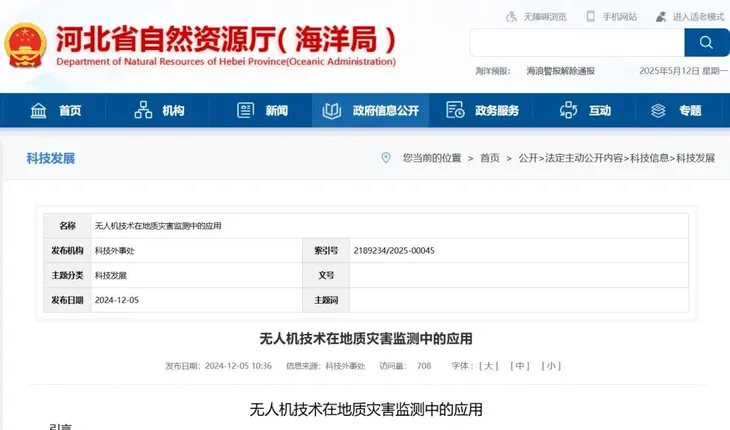Screen dimensions: 730x430
Task: Click the magnifier search button
Action: (x=706, y=43)
